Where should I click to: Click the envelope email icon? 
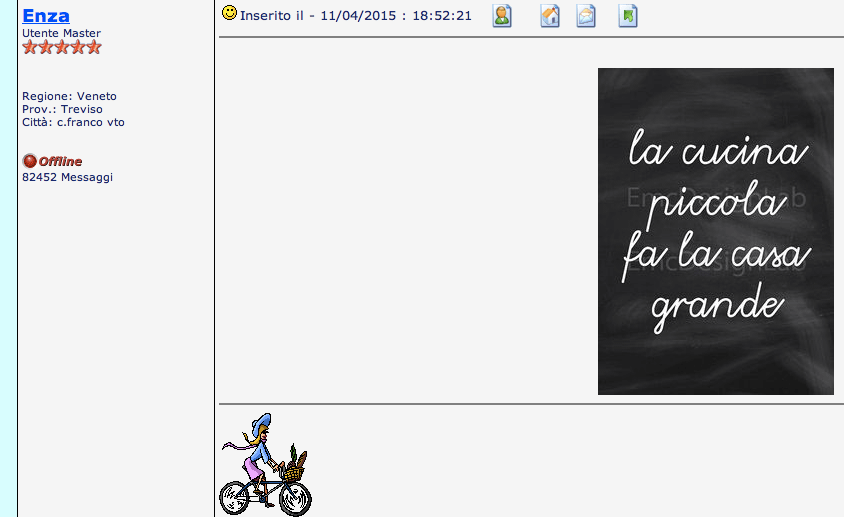[x=586, y=16]
